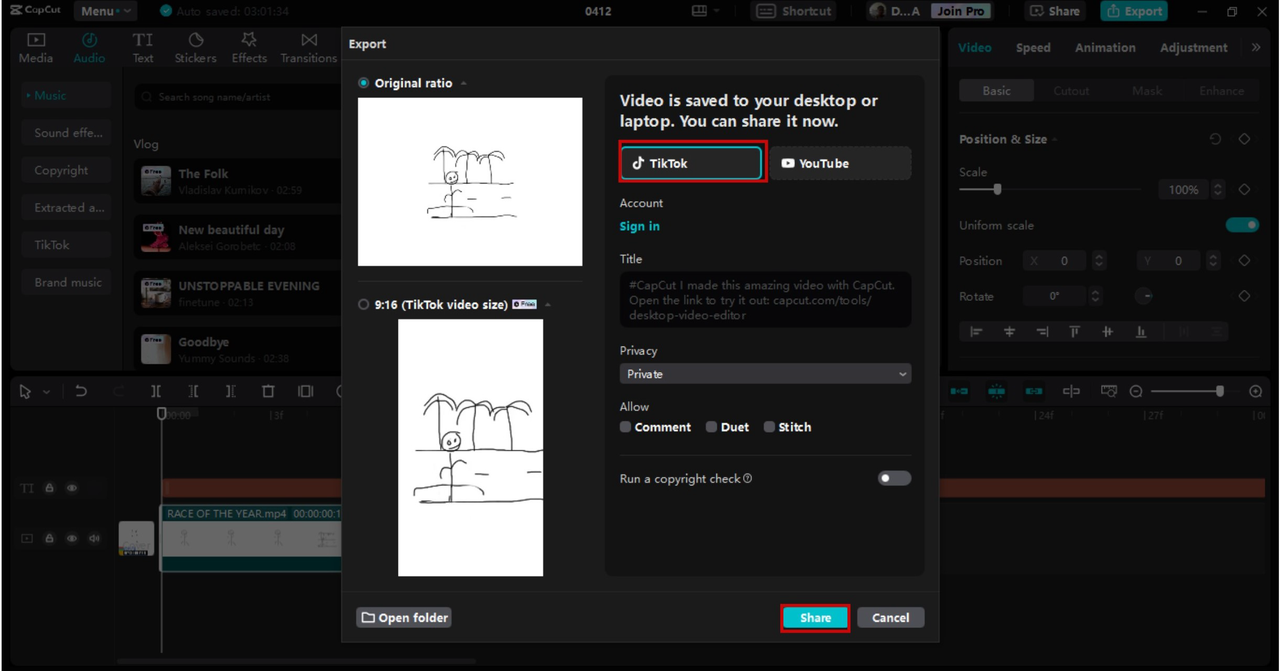Viewport: 1280px width, 671px height.
Task: Click the 9:16 vertical video preview
Action: (x=470, y=448)
